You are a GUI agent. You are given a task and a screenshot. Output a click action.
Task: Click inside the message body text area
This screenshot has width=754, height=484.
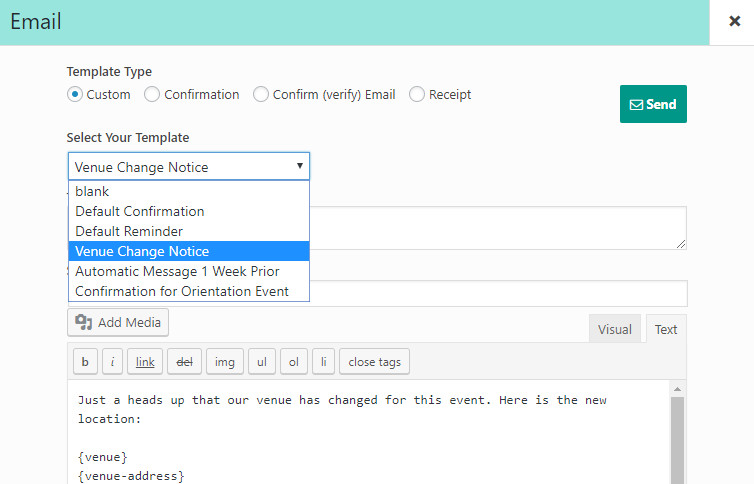(368, 432)
